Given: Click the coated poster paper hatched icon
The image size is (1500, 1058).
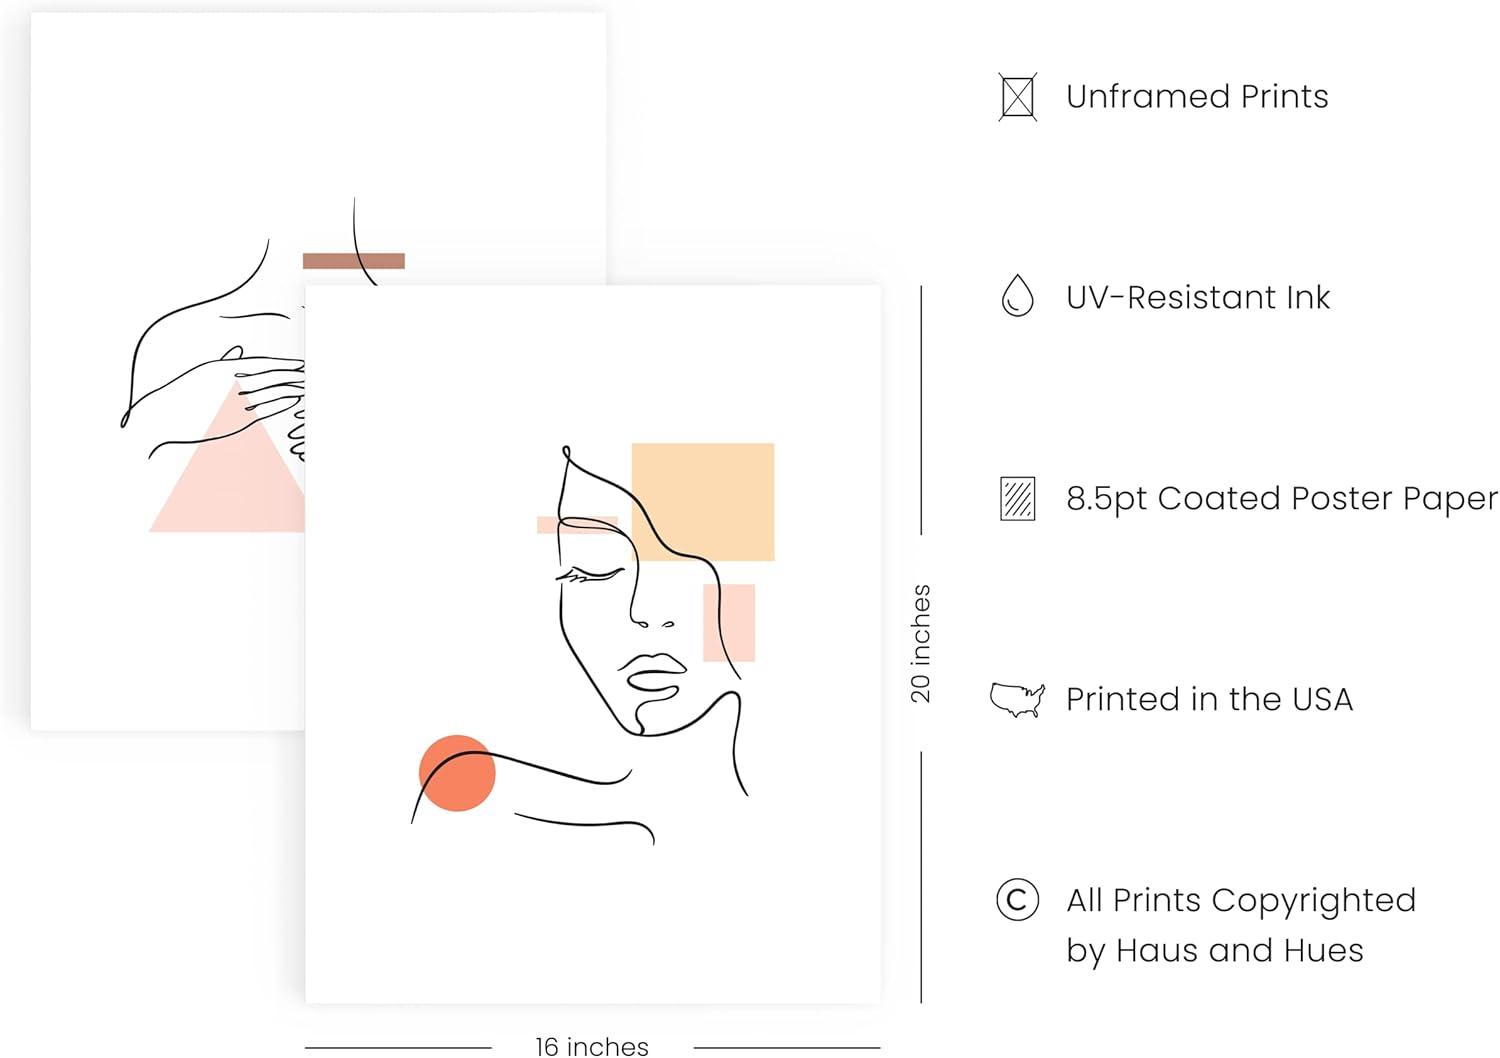Looking at the screenshot, I should tap(1017, 498).
